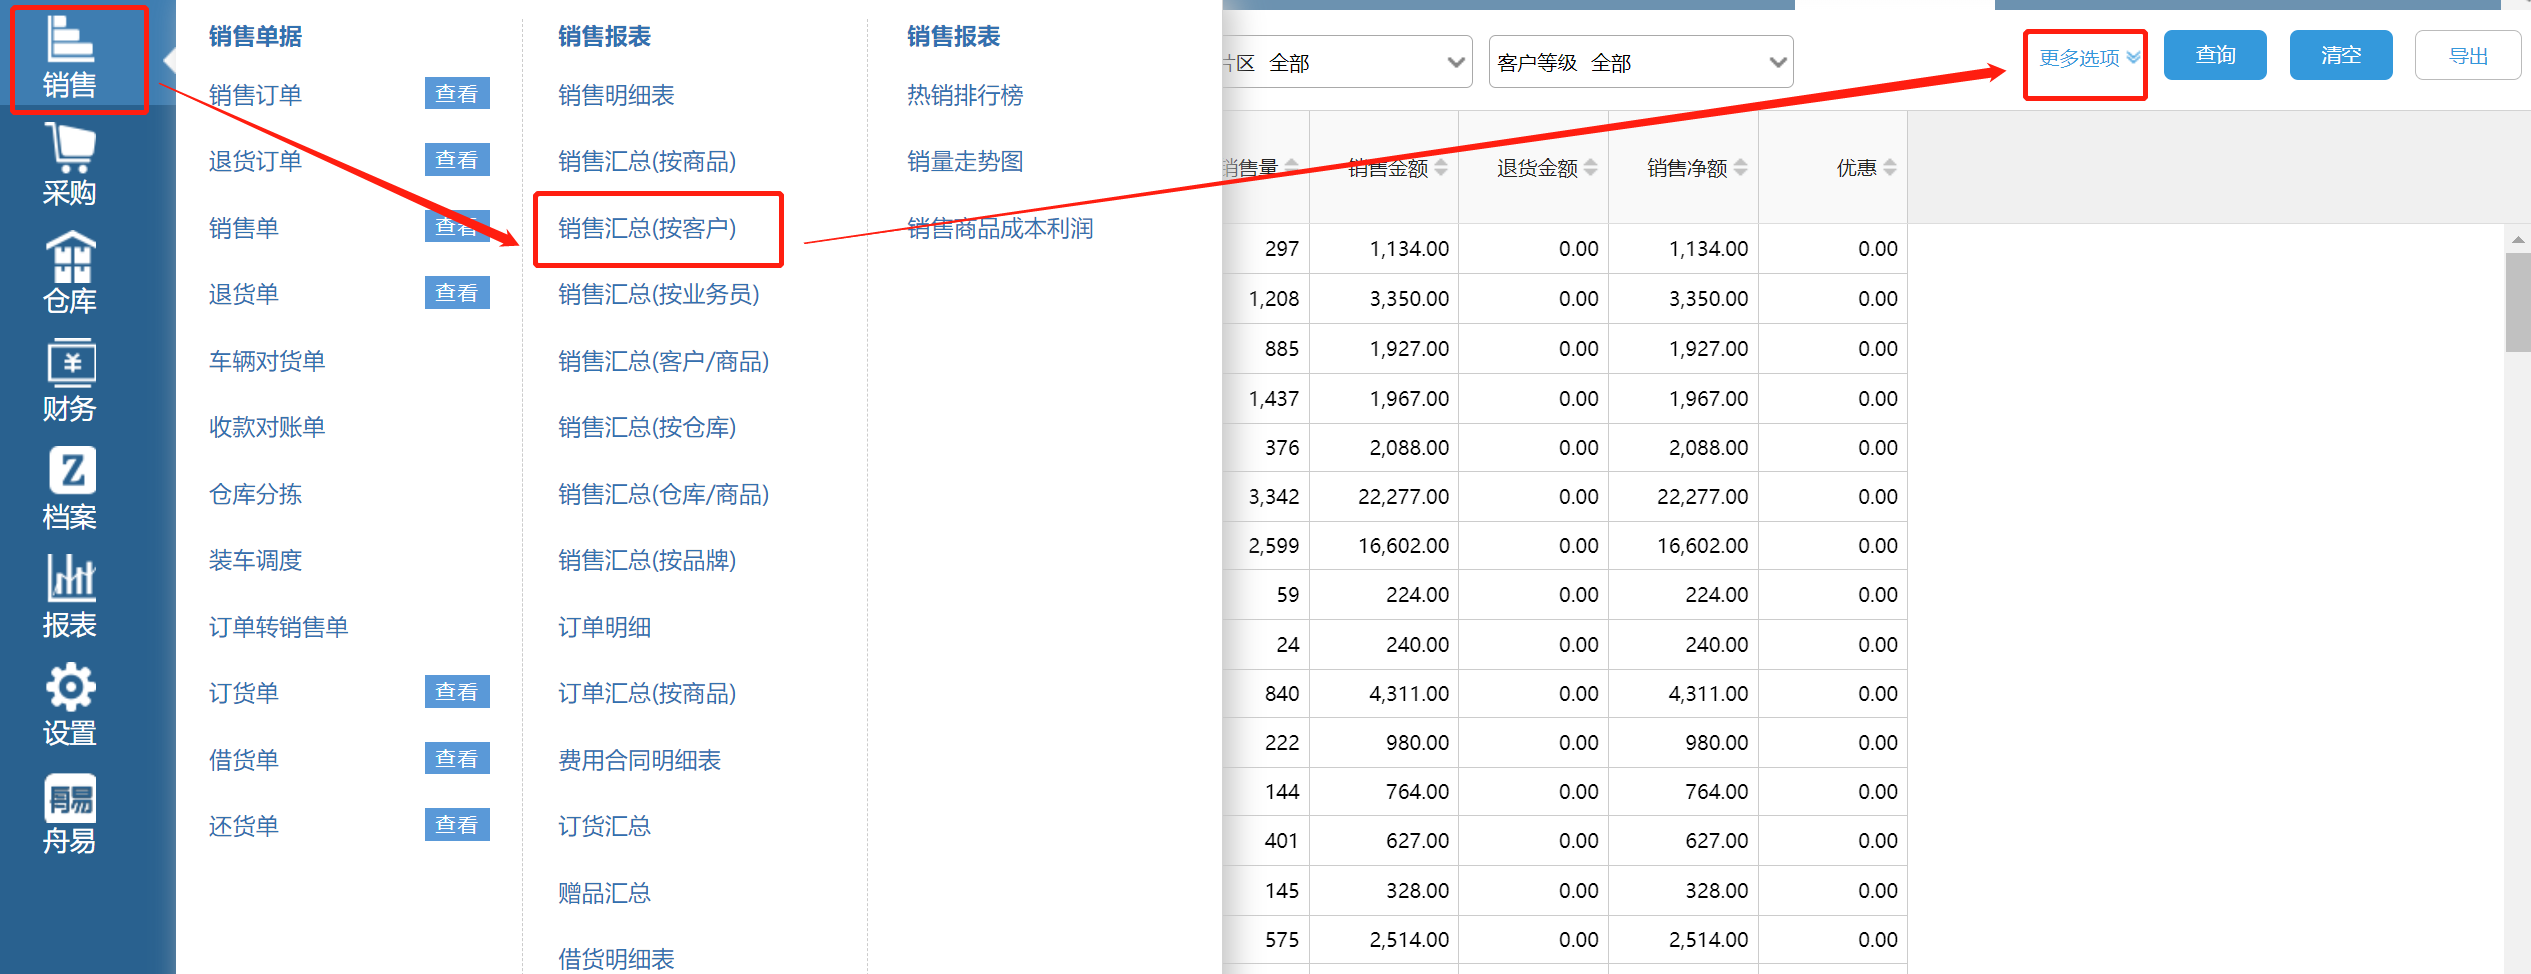The height and width of the screenshot is (974, 2531).
Task: Open 订单转销售单 menu item
Action: (x=278, y=627)
